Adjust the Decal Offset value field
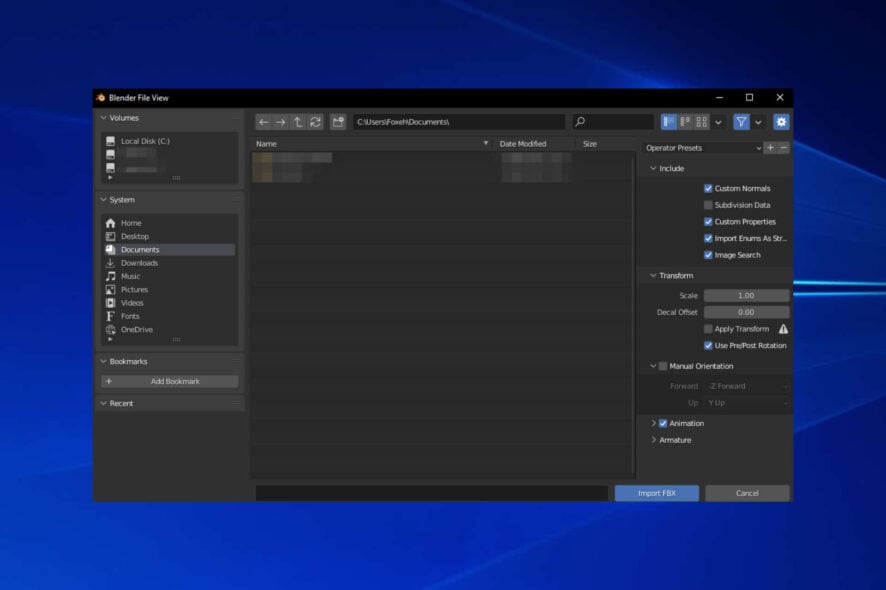 (x=746, y=312)
